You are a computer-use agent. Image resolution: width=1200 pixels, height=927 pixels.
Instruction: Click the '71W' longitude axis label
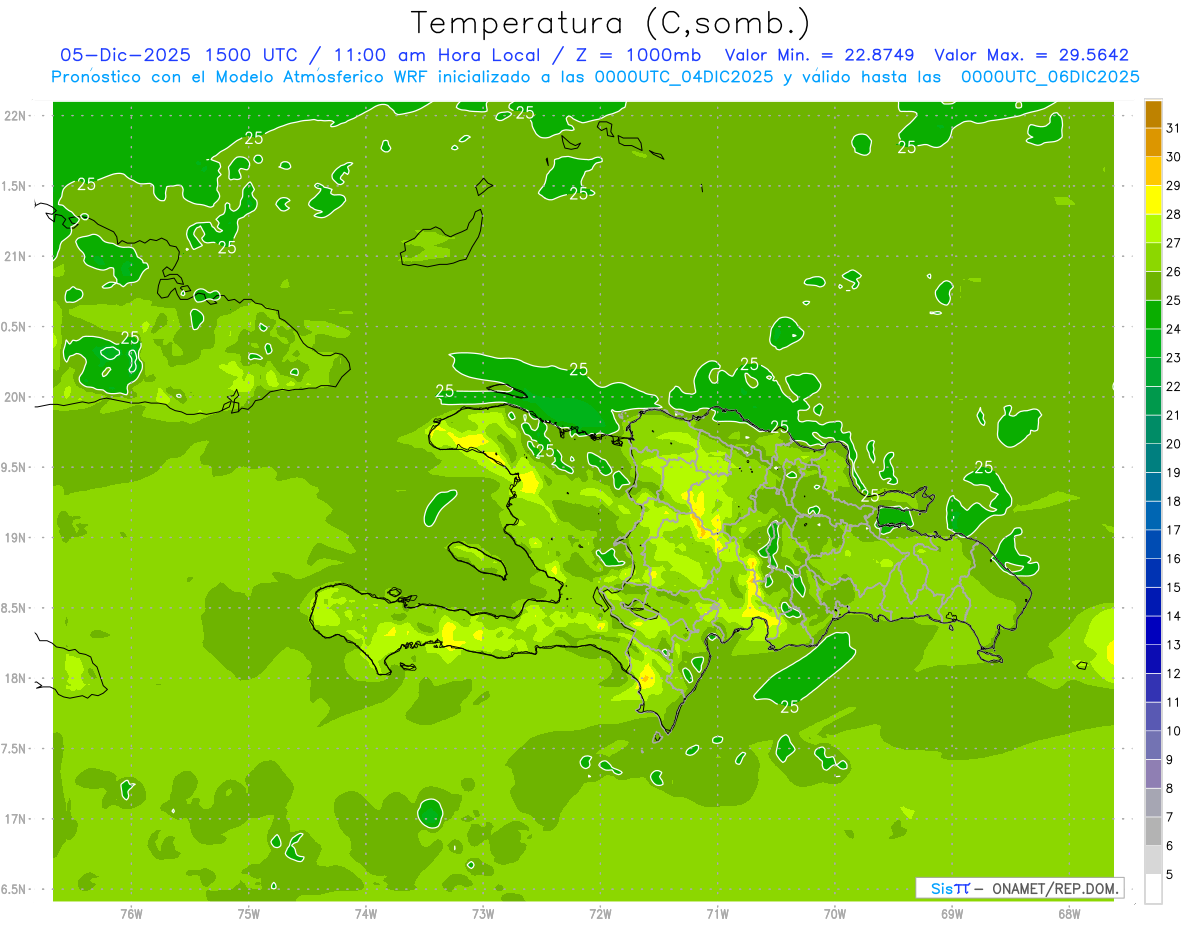tap(717, 913)
